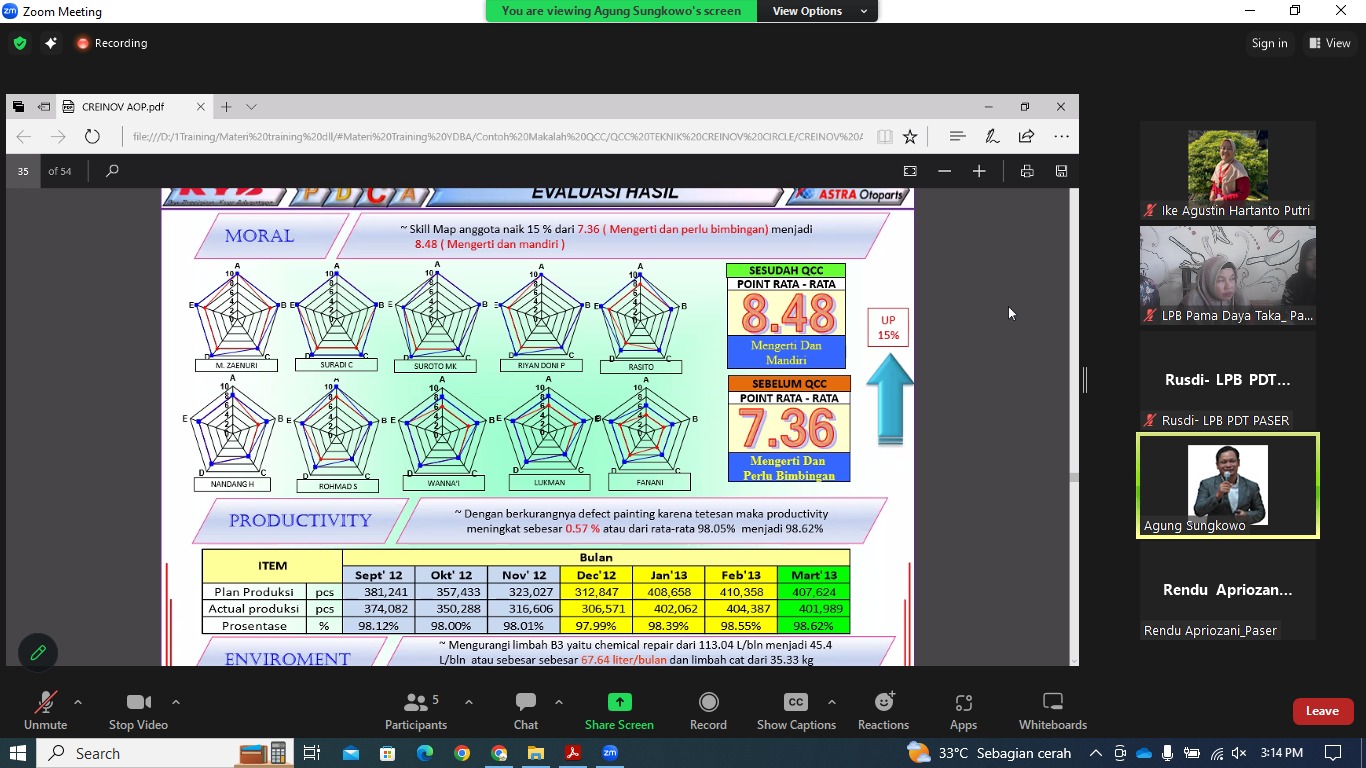Click the annotation pencil icon
The height and width of the screenshot is (768, 1366).
point(38,653)
